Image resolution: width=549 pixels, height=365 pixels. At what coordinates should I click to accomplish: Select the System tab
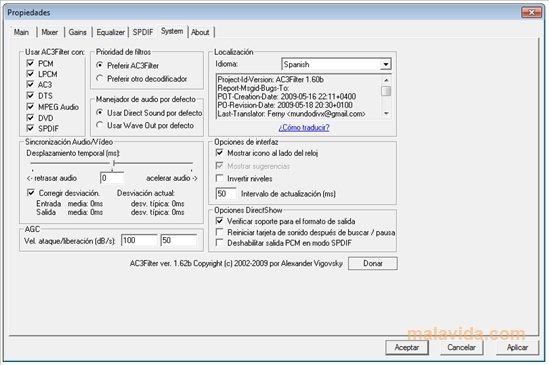pos(172,31)
